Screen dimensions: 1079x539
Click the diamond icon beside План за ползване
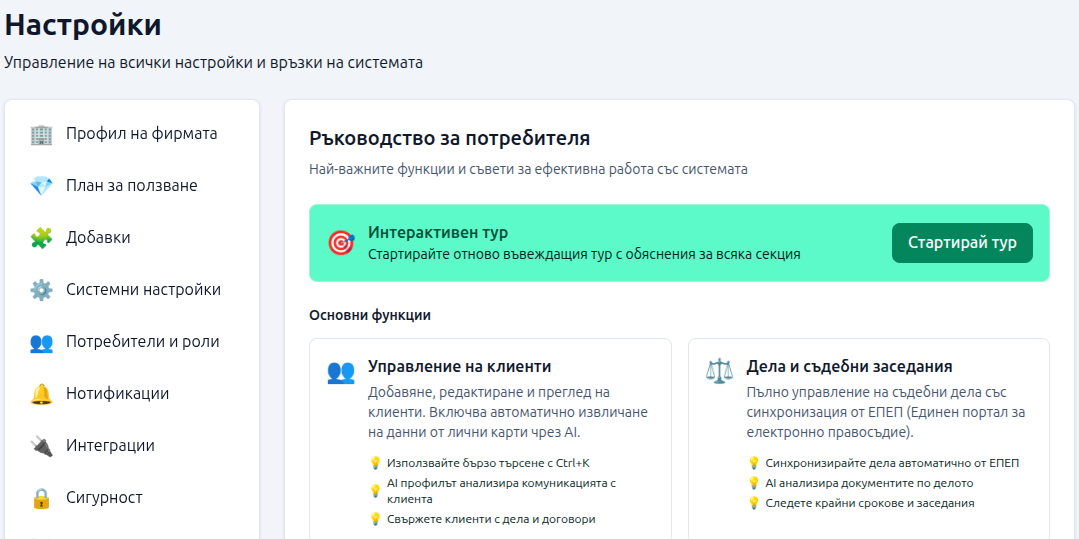(x=41, y=186)
